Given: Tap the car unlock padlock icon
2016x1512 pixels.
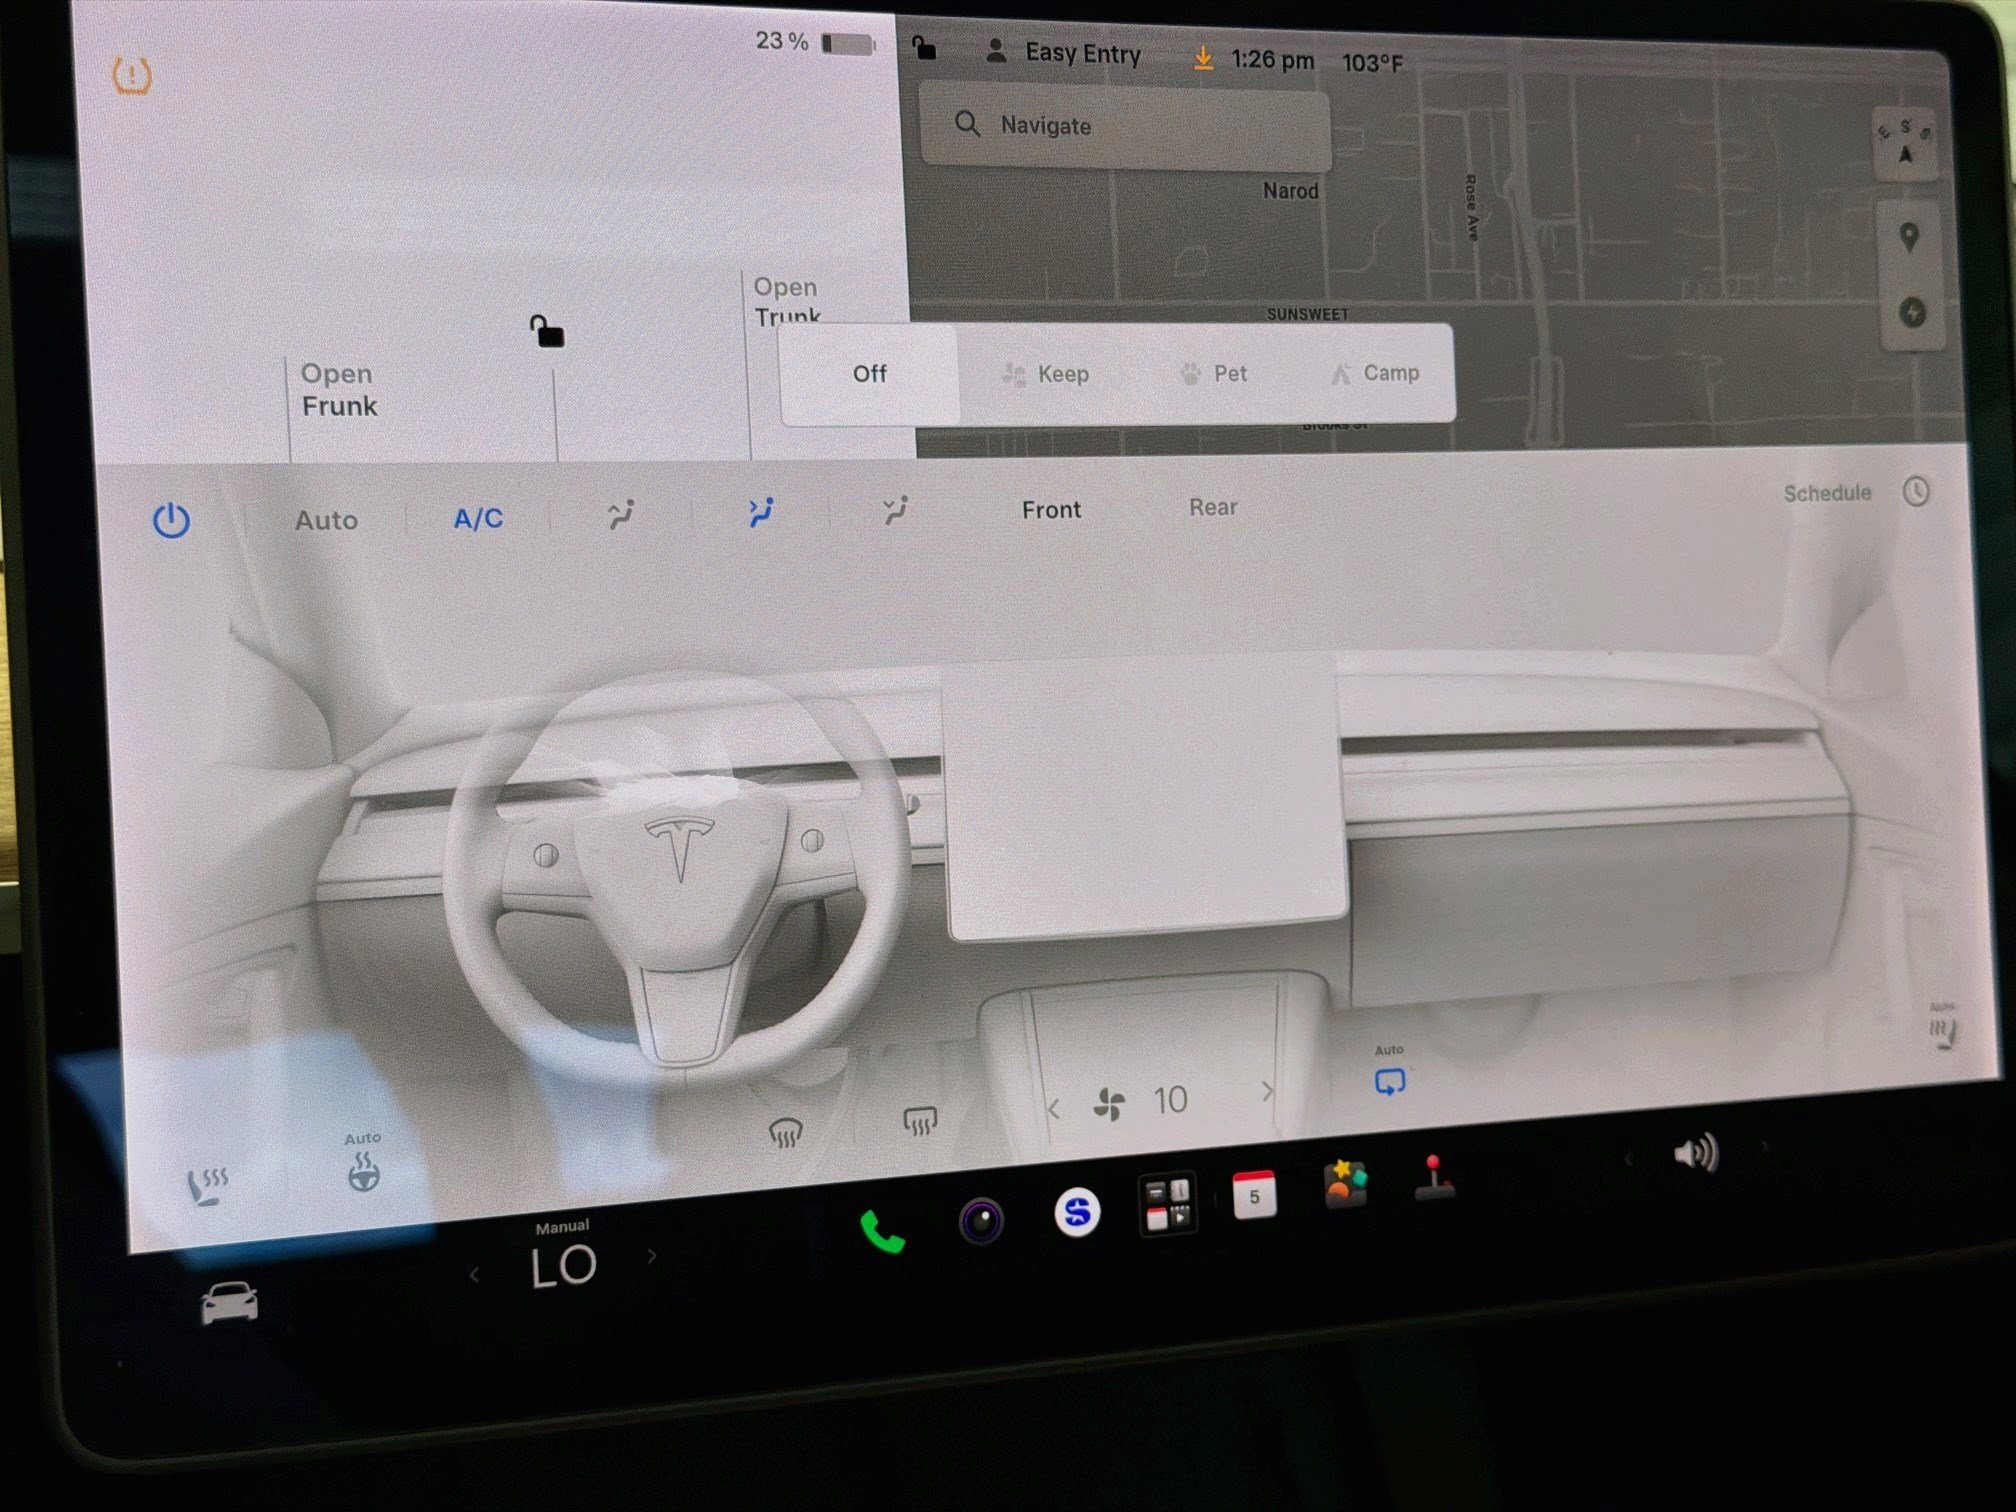Looking at the screenshot, I should pos(546,331).
